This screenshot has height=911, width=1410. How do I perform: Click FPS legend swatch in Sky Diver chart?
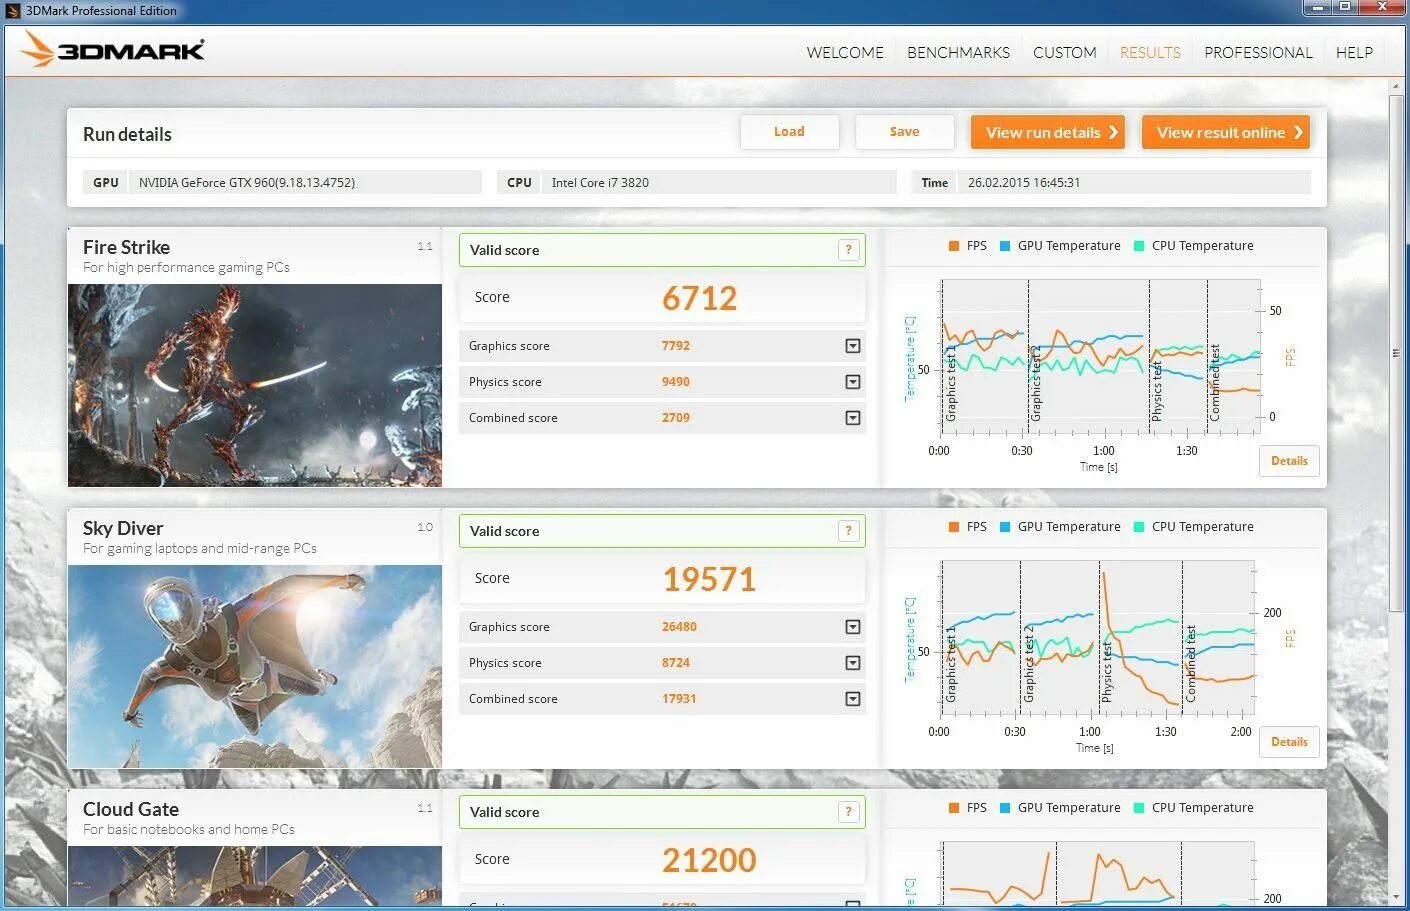click(954, 527)
